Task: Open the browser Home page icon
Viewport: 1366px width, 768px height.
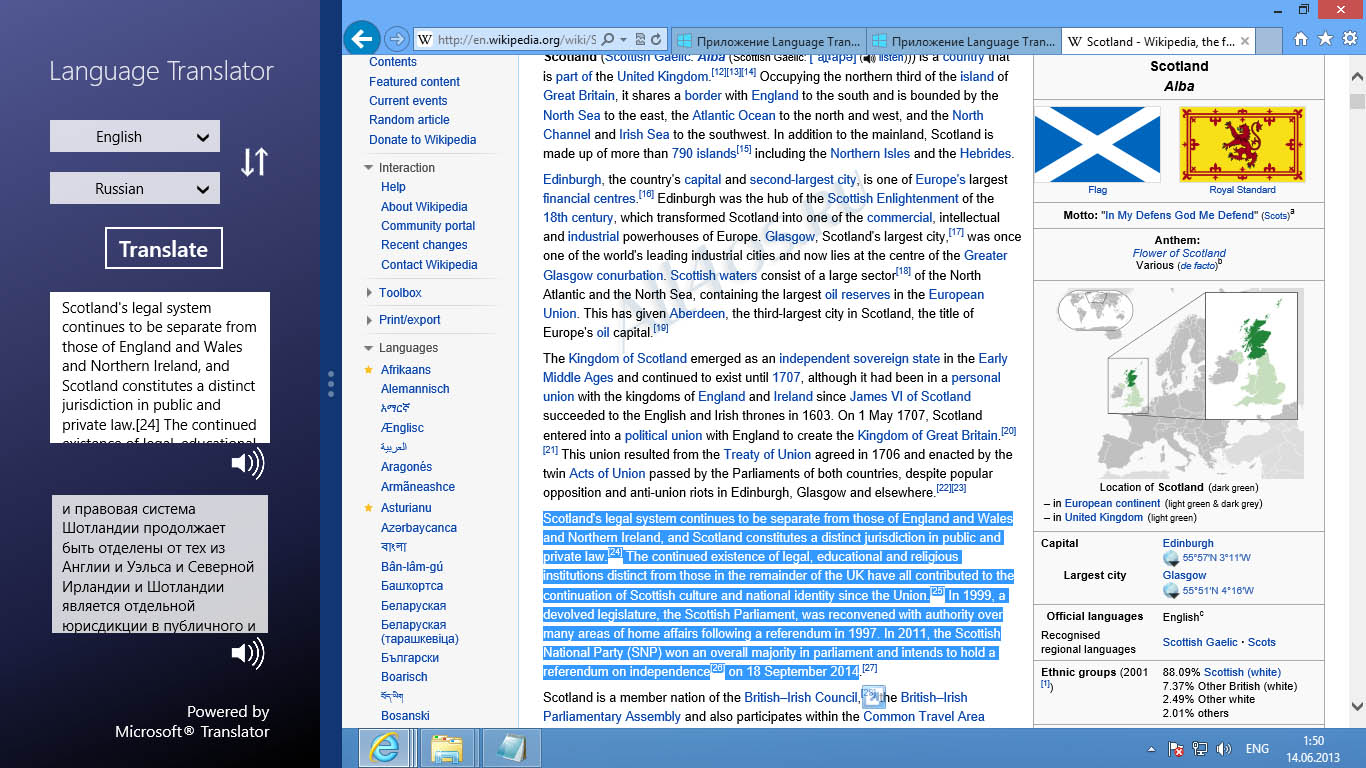Action: (1301, 39)
